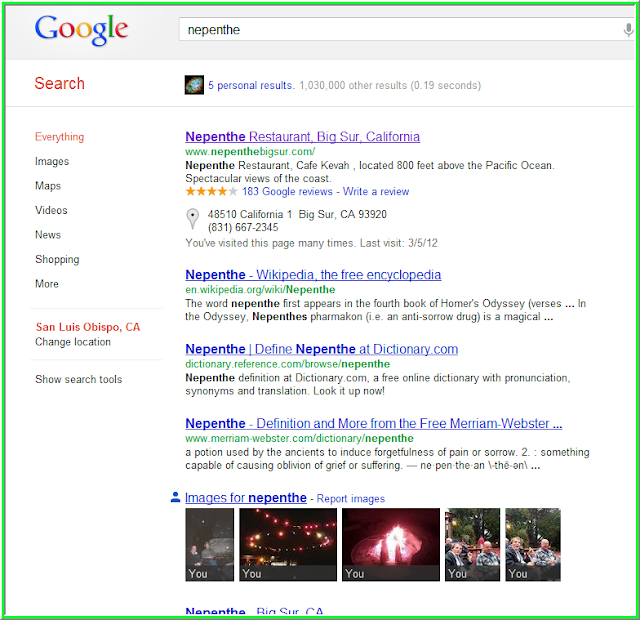Open thumbnail with string lights

tap(288, 544)
